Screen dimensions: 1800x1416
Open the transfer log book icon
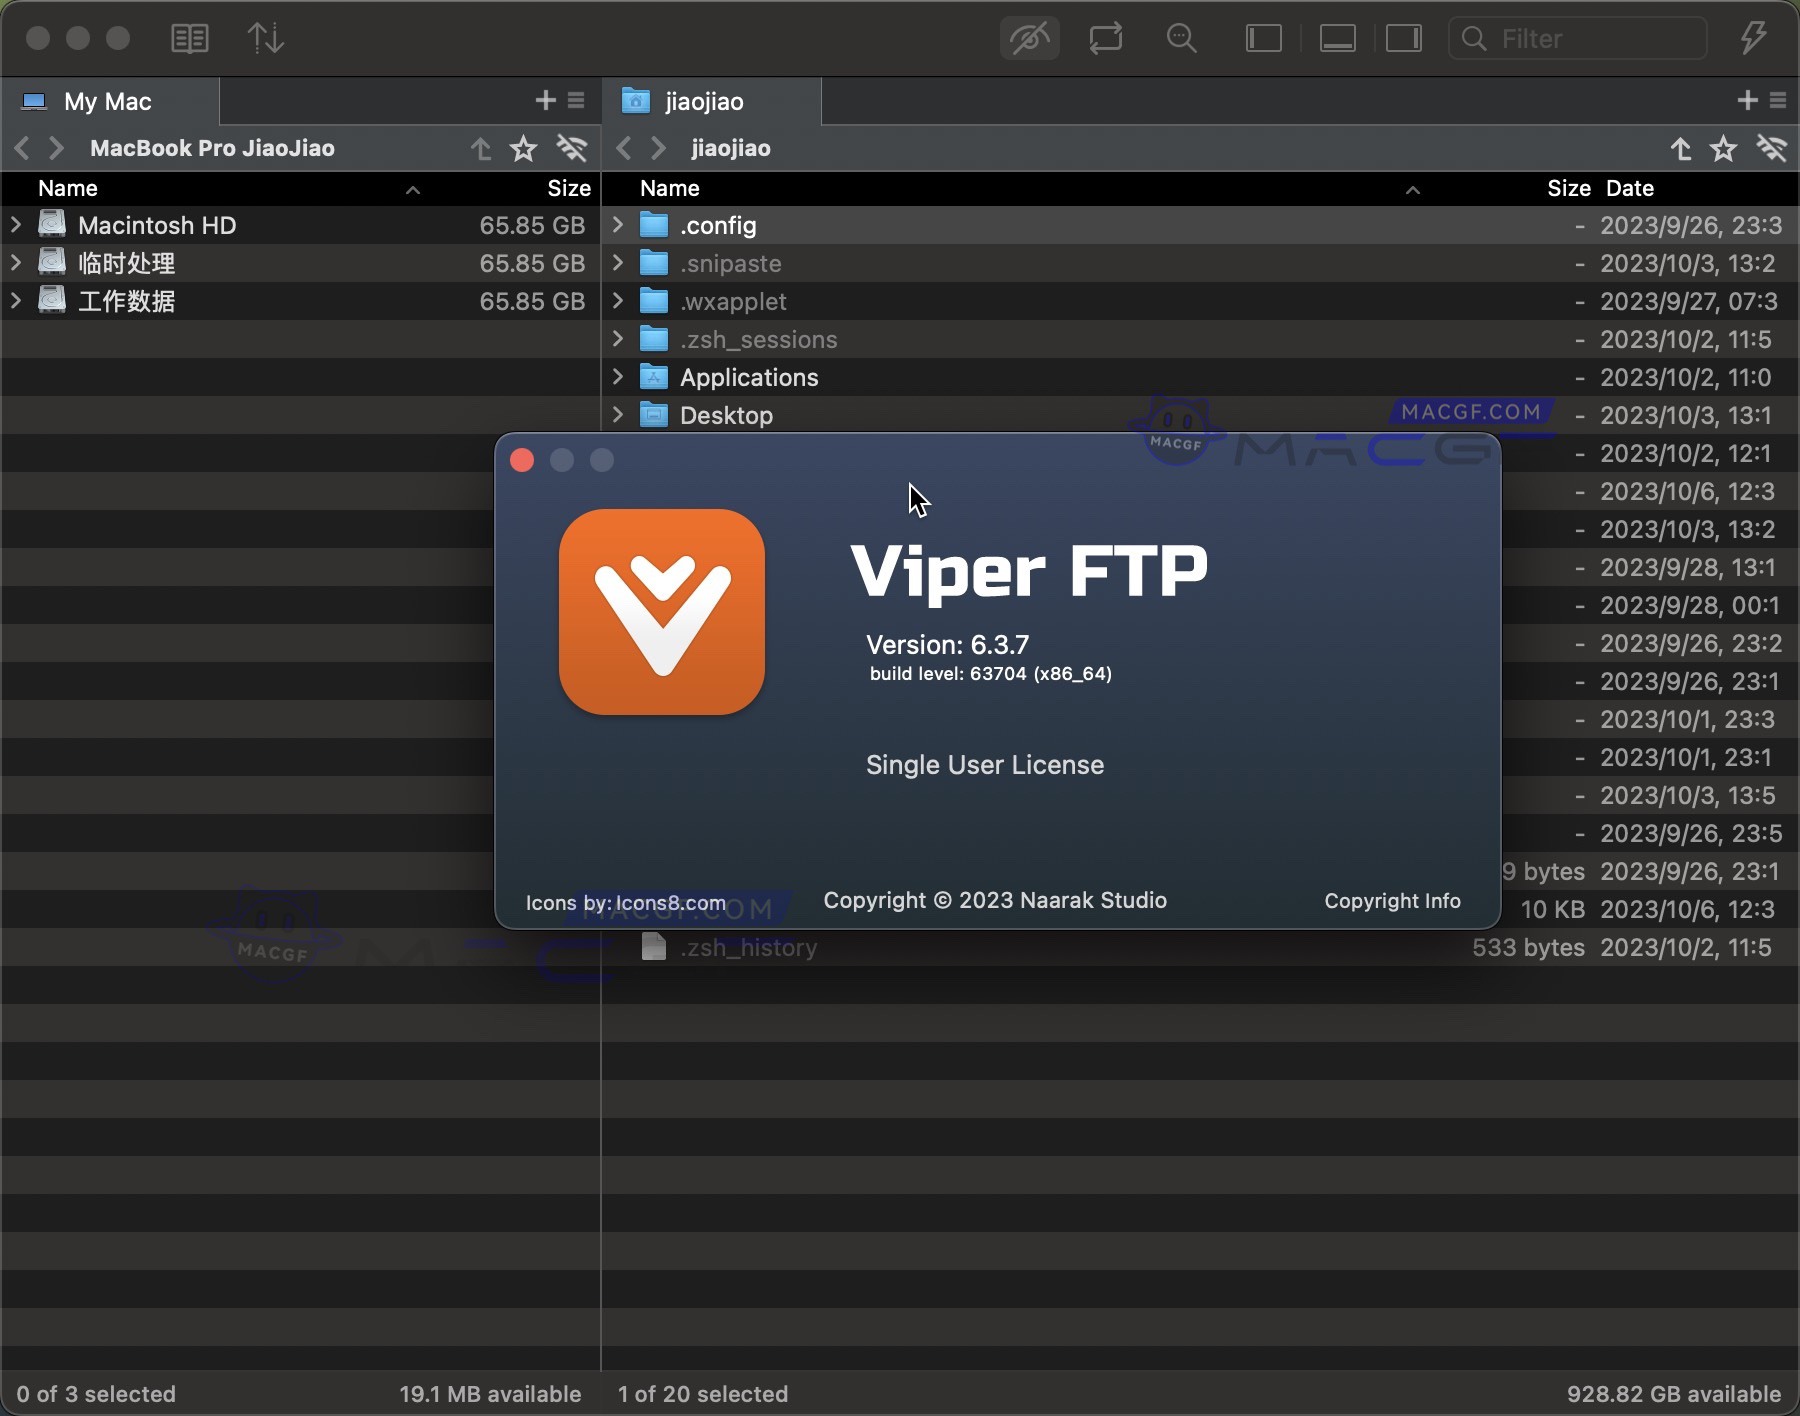pyautogui.click(x=189, y=38)
